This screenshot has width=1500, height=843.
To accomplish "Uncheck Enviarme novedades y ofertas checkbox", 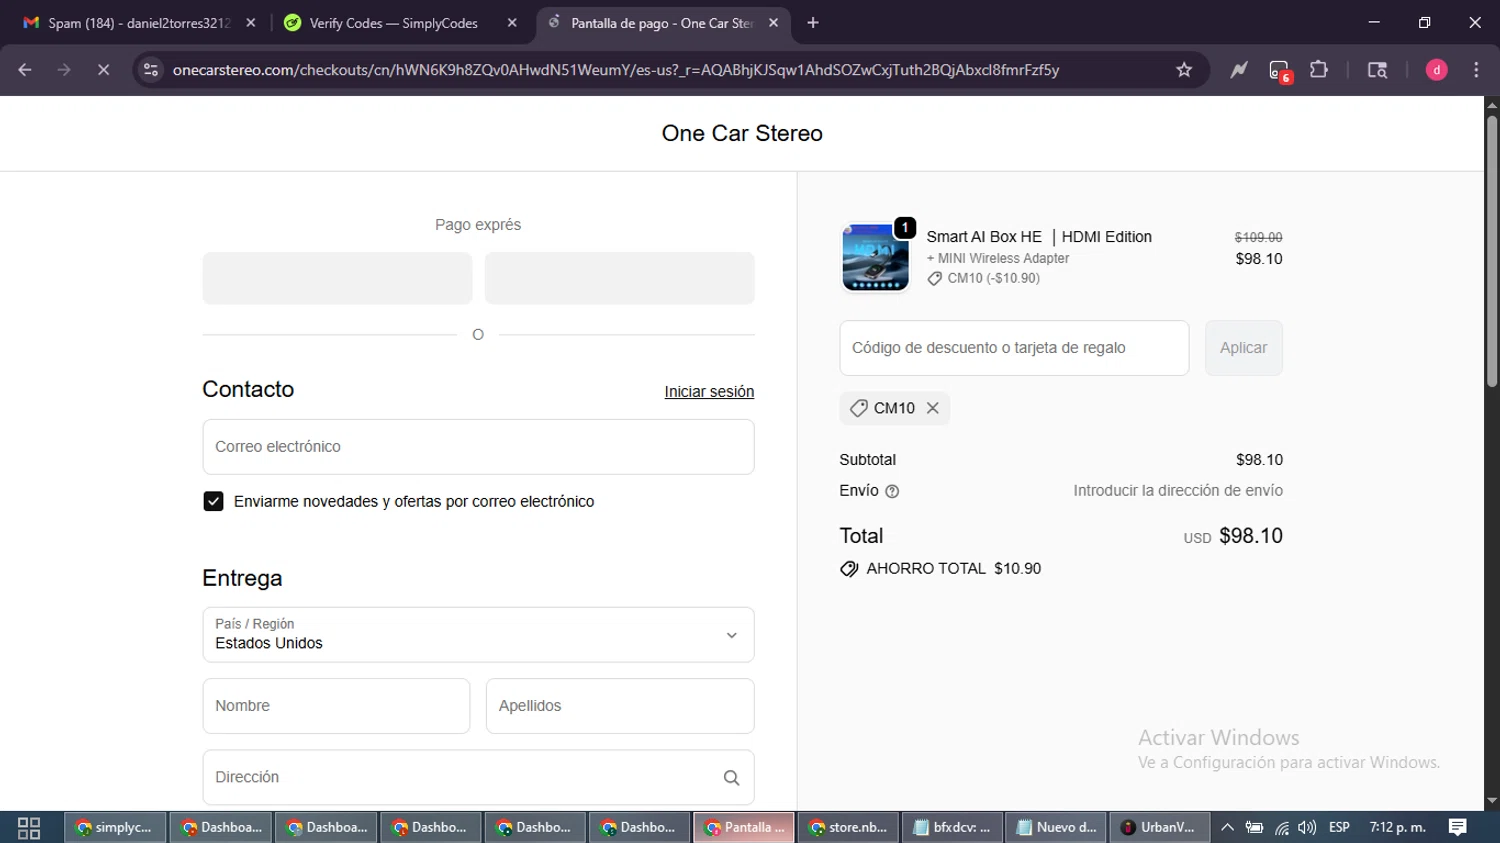I will (x=213, y=501).
